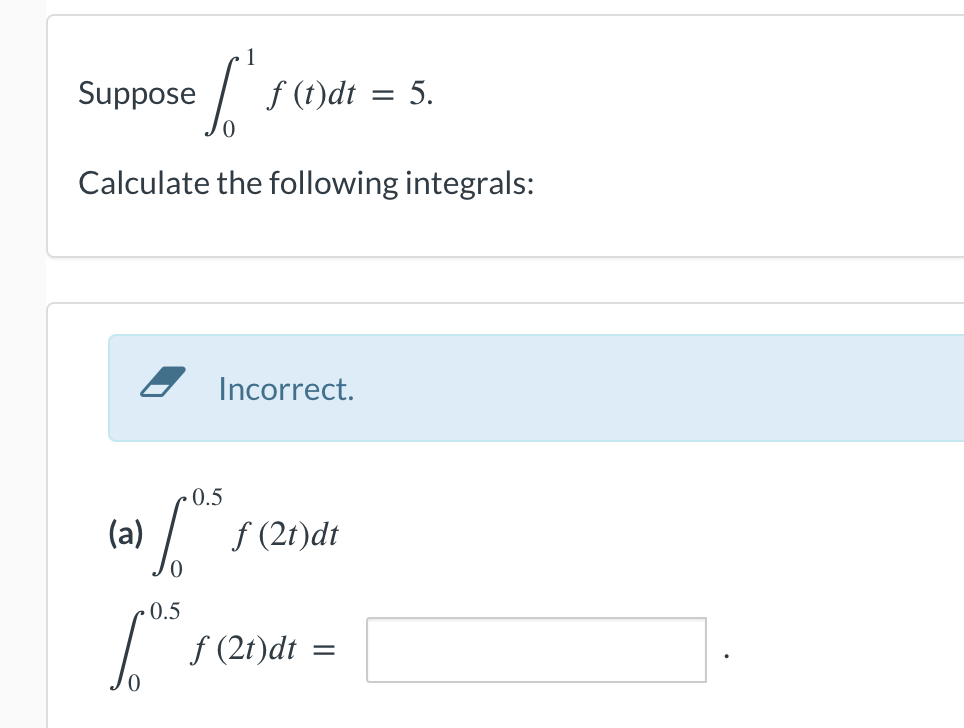Click the Suppose problem statement text
The width and height of the screenshot is (964, 728).
tap(137, 95)
